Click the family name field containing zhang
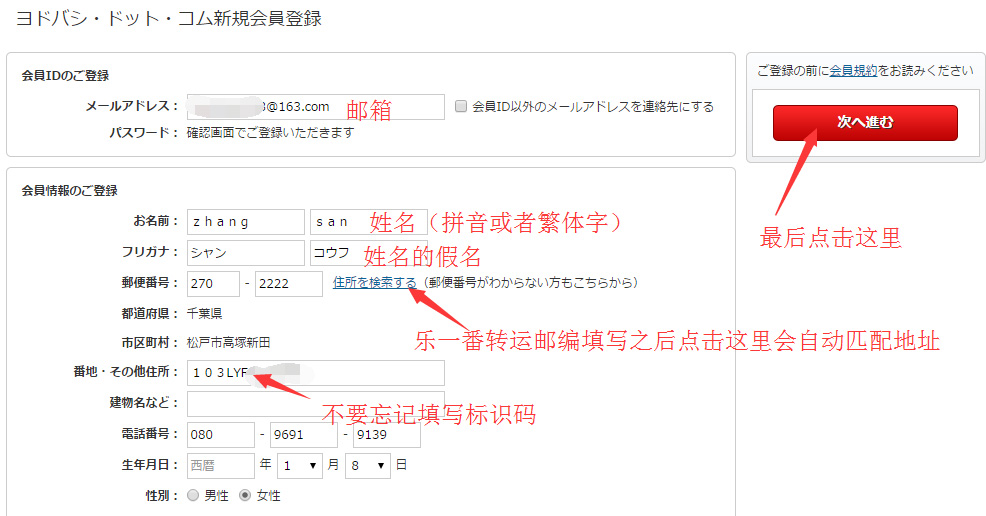Viewport: 986px width, 516px height. click(246, 222)
